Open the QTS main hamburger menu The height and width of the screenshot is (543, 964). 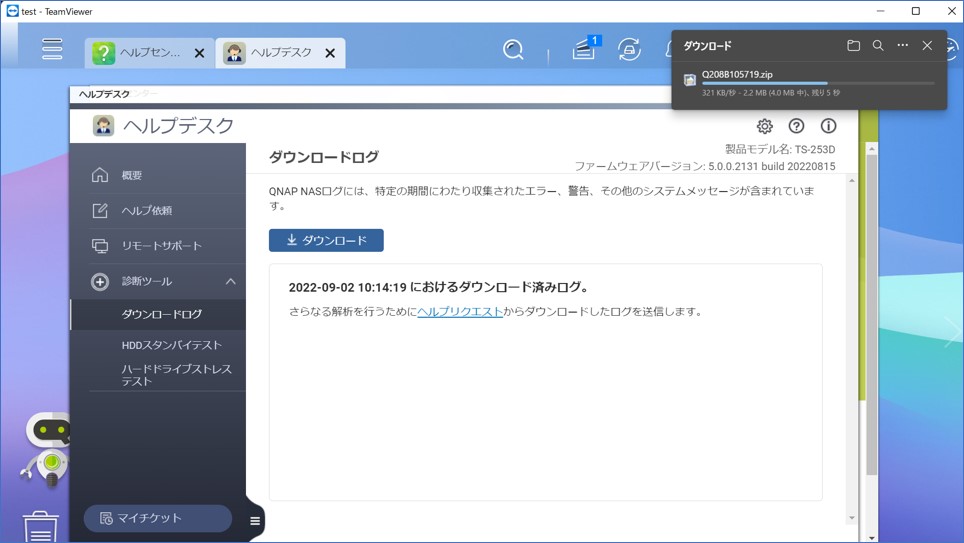(x=52, y=49)
